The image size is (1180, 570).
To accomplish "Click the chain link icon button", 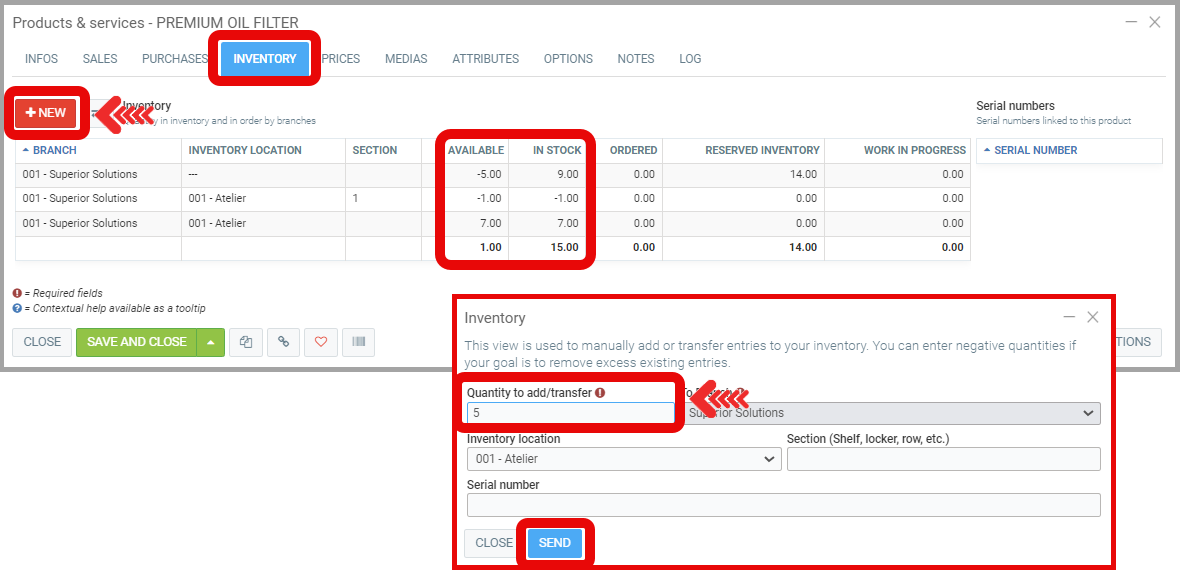I will pos(284,342).
